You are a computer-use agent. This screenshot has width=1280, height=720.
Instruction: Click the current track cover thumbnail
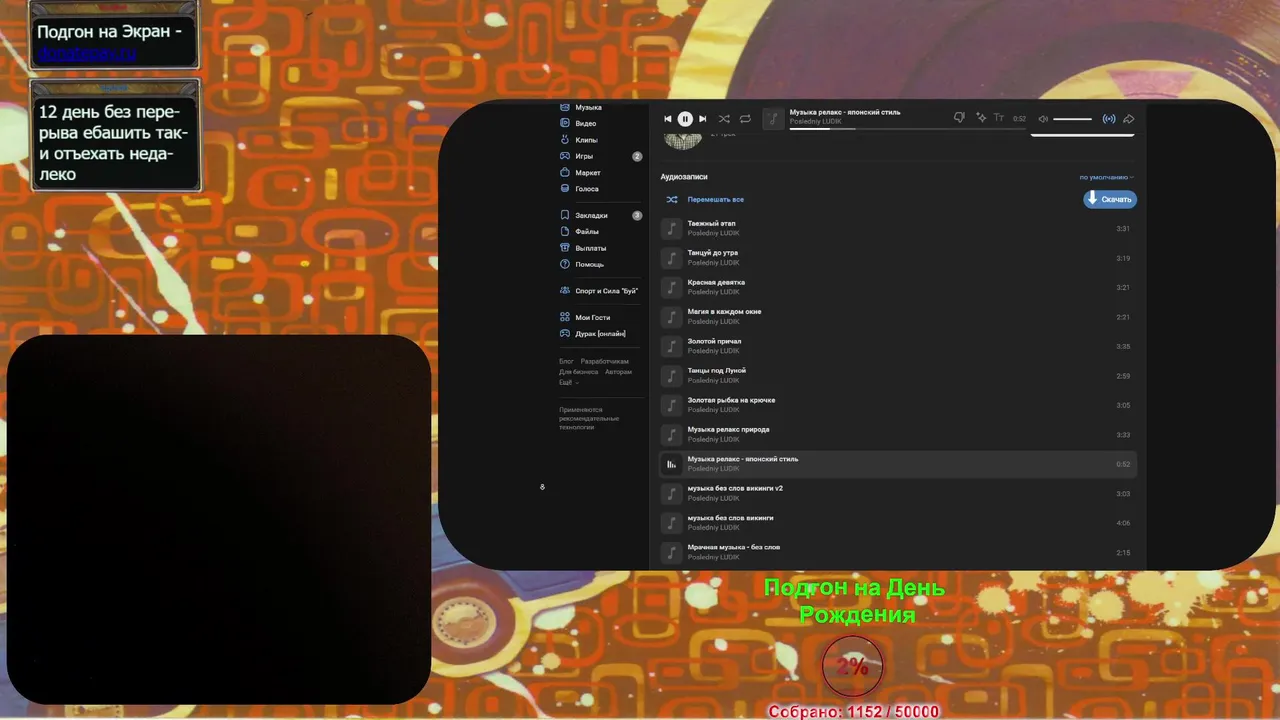click(774, 119)
